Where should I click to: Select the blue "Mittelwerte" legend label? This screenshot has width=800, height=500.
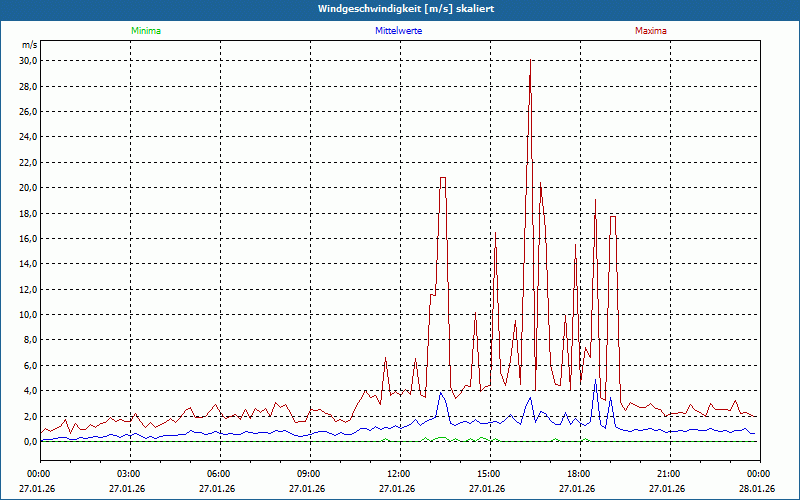point(398,31)
